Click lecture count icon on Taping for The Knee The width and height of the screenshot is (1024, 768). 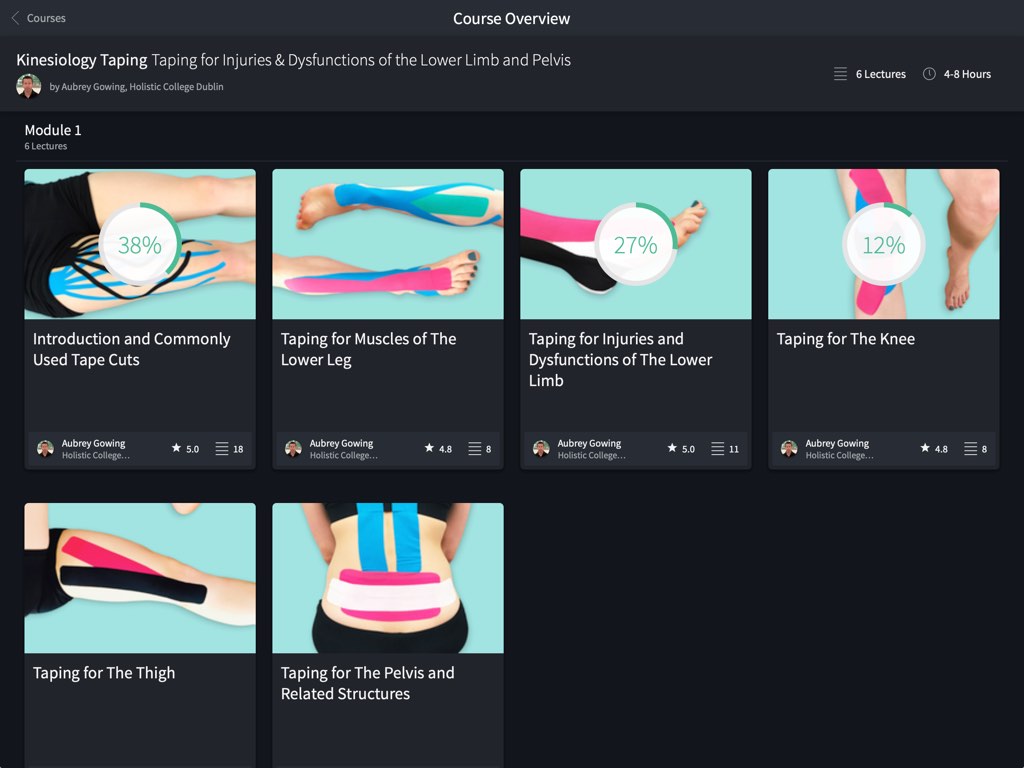click(x=970, y=449)
